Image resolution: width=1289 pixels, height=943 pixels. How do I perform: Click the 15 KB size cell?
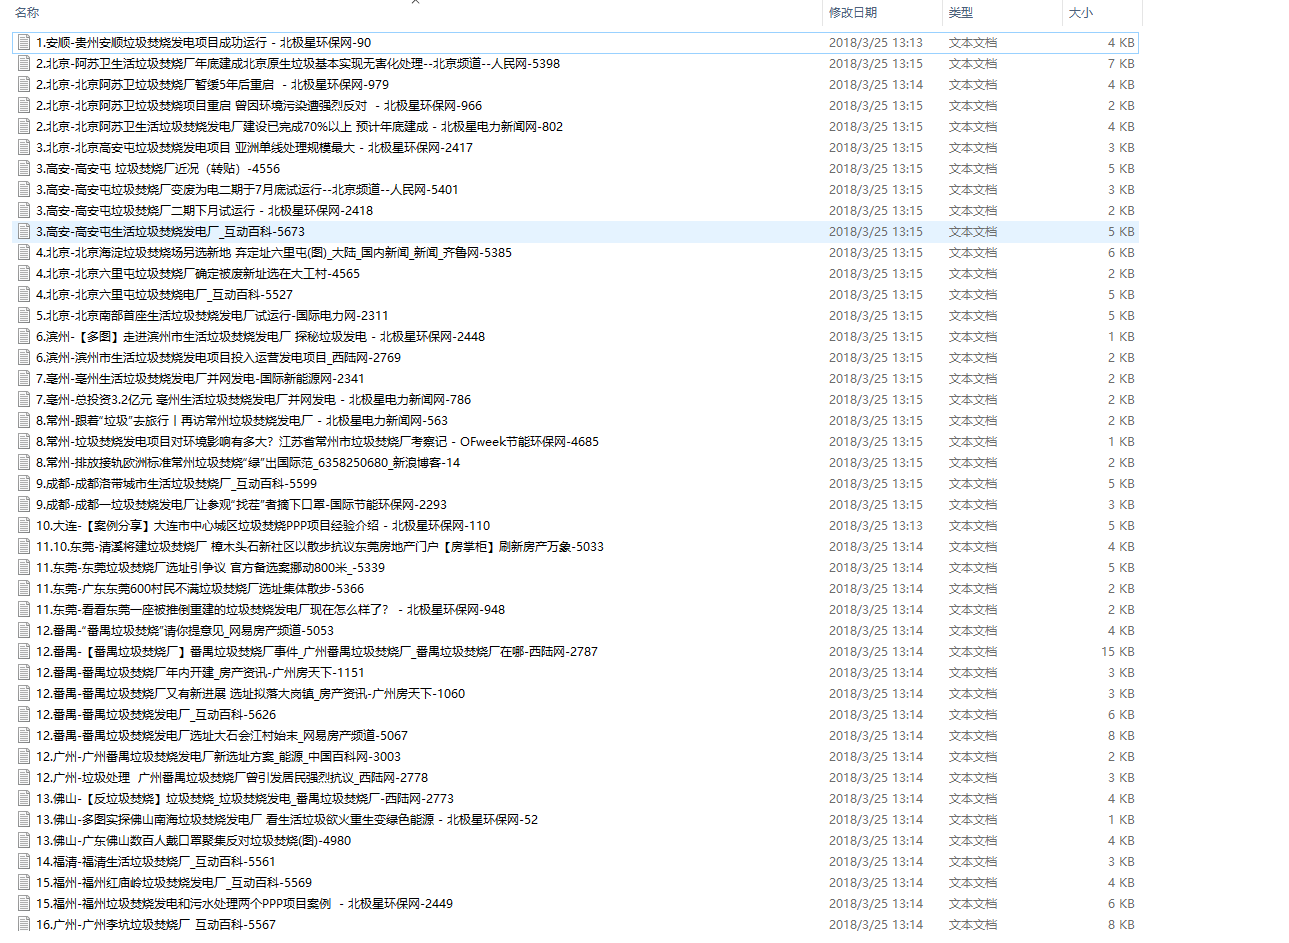click(1118, 651)
